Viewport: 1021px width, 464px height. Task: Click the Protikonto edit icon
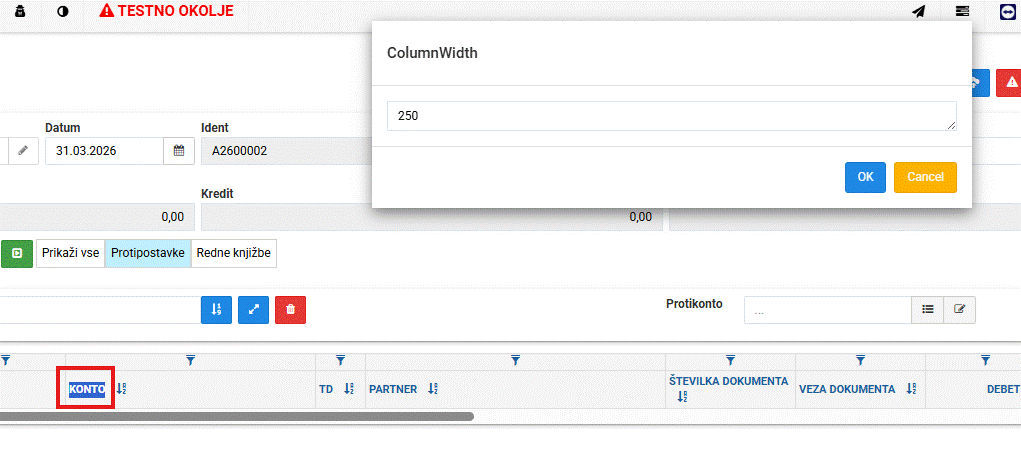959,310
